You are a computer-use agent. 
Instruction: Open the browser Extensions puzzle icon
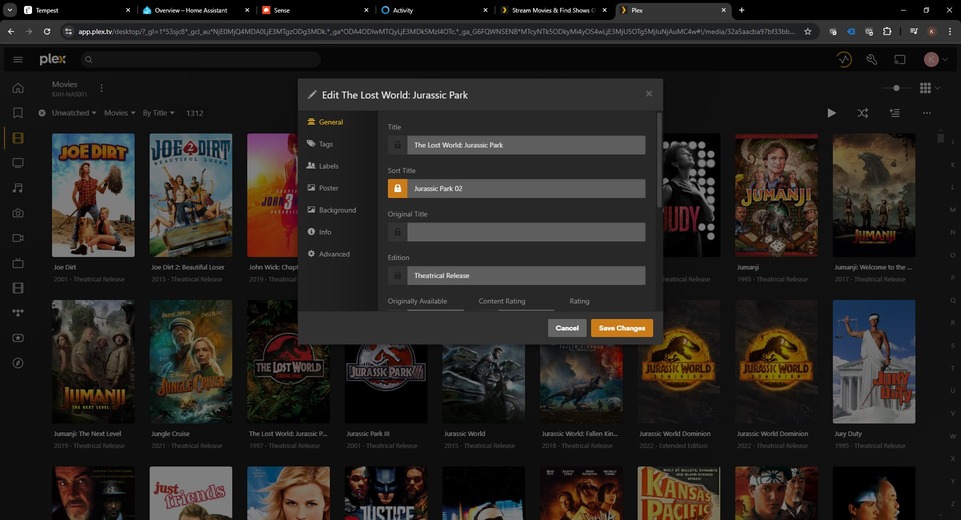pyautogui.click(x=887, y=31)
